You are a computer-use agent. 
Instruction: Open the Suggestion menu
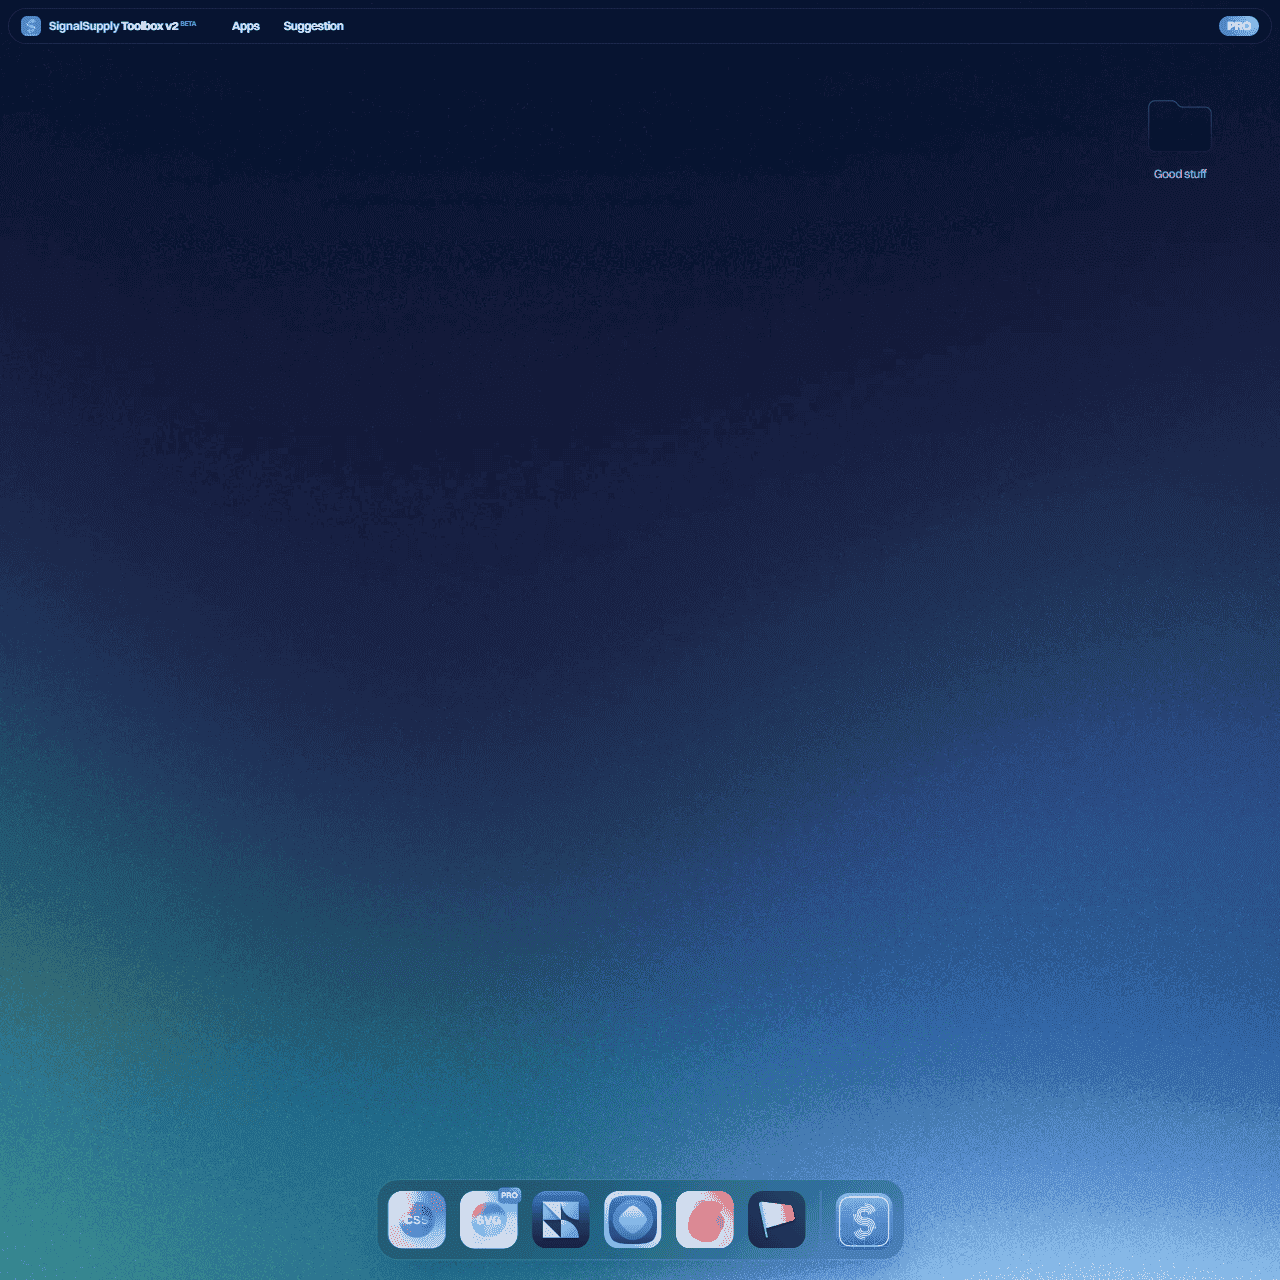pos(313,26)
